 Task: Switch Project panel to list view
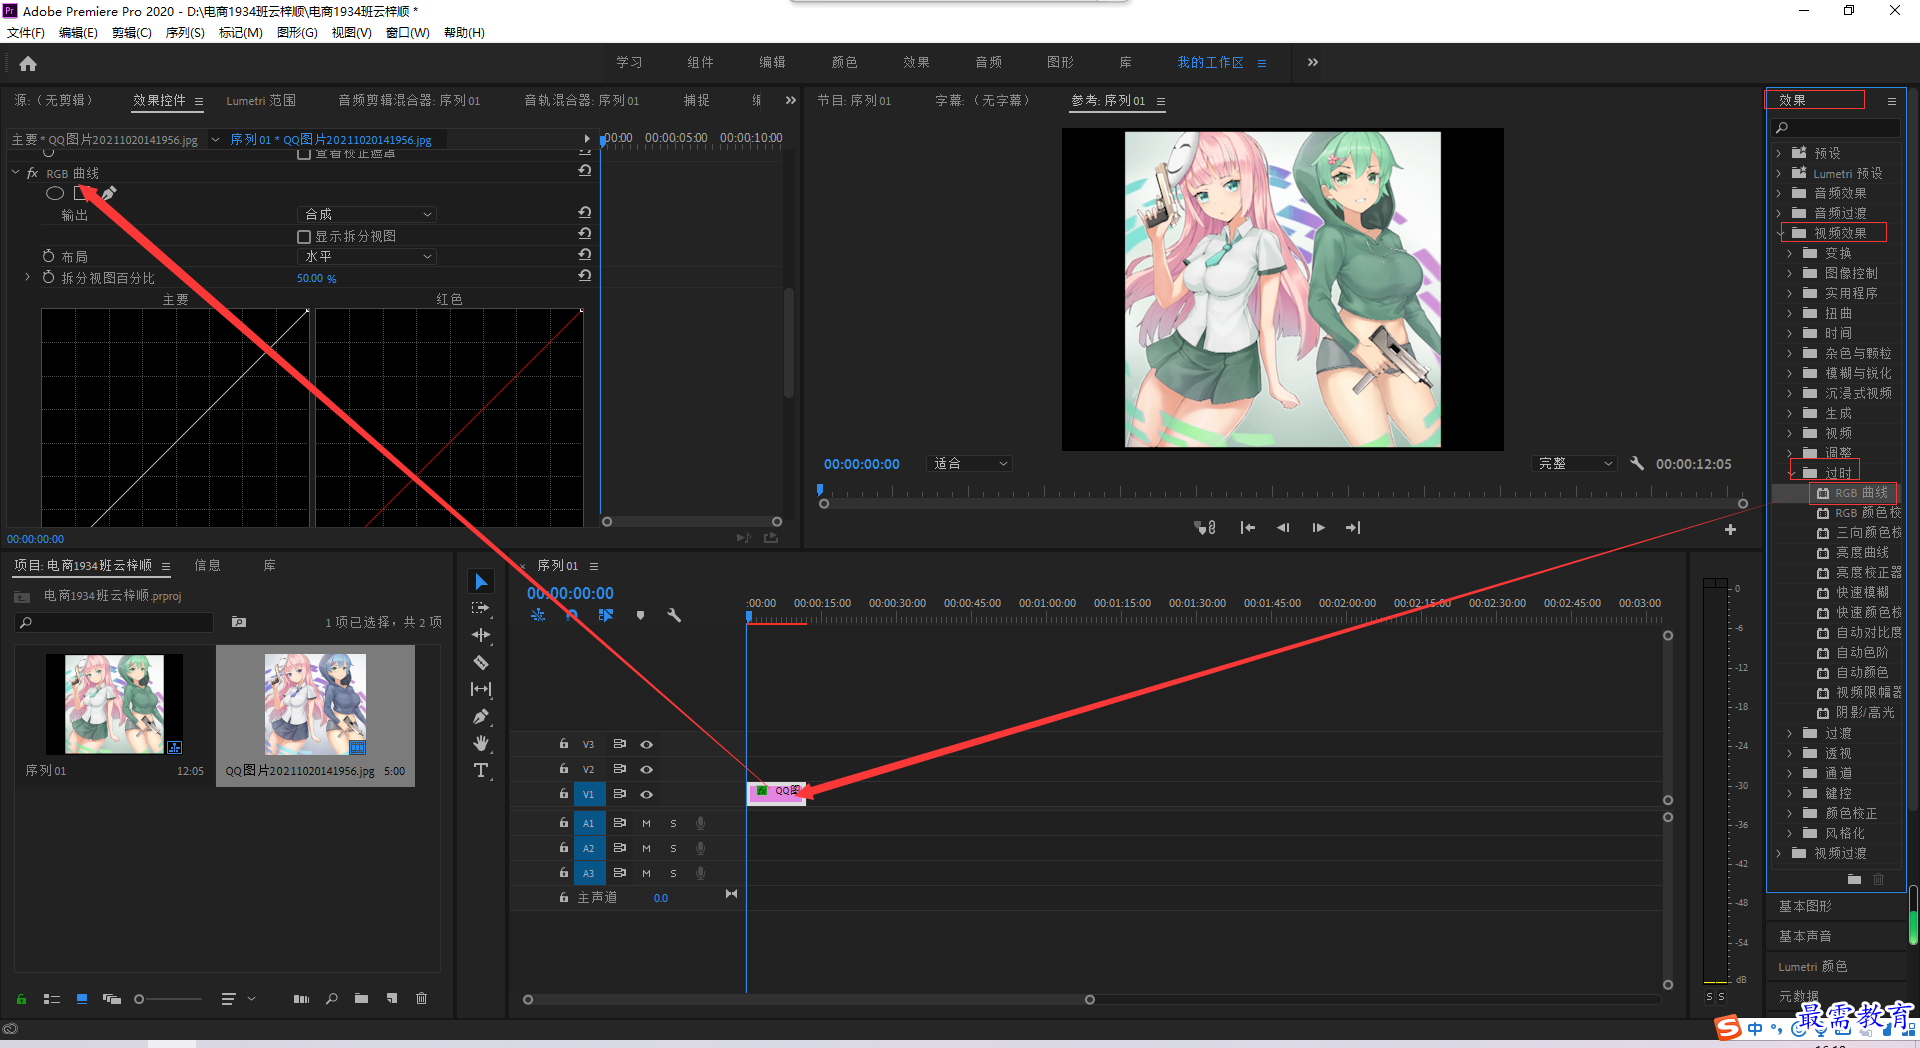pos(52,998)
